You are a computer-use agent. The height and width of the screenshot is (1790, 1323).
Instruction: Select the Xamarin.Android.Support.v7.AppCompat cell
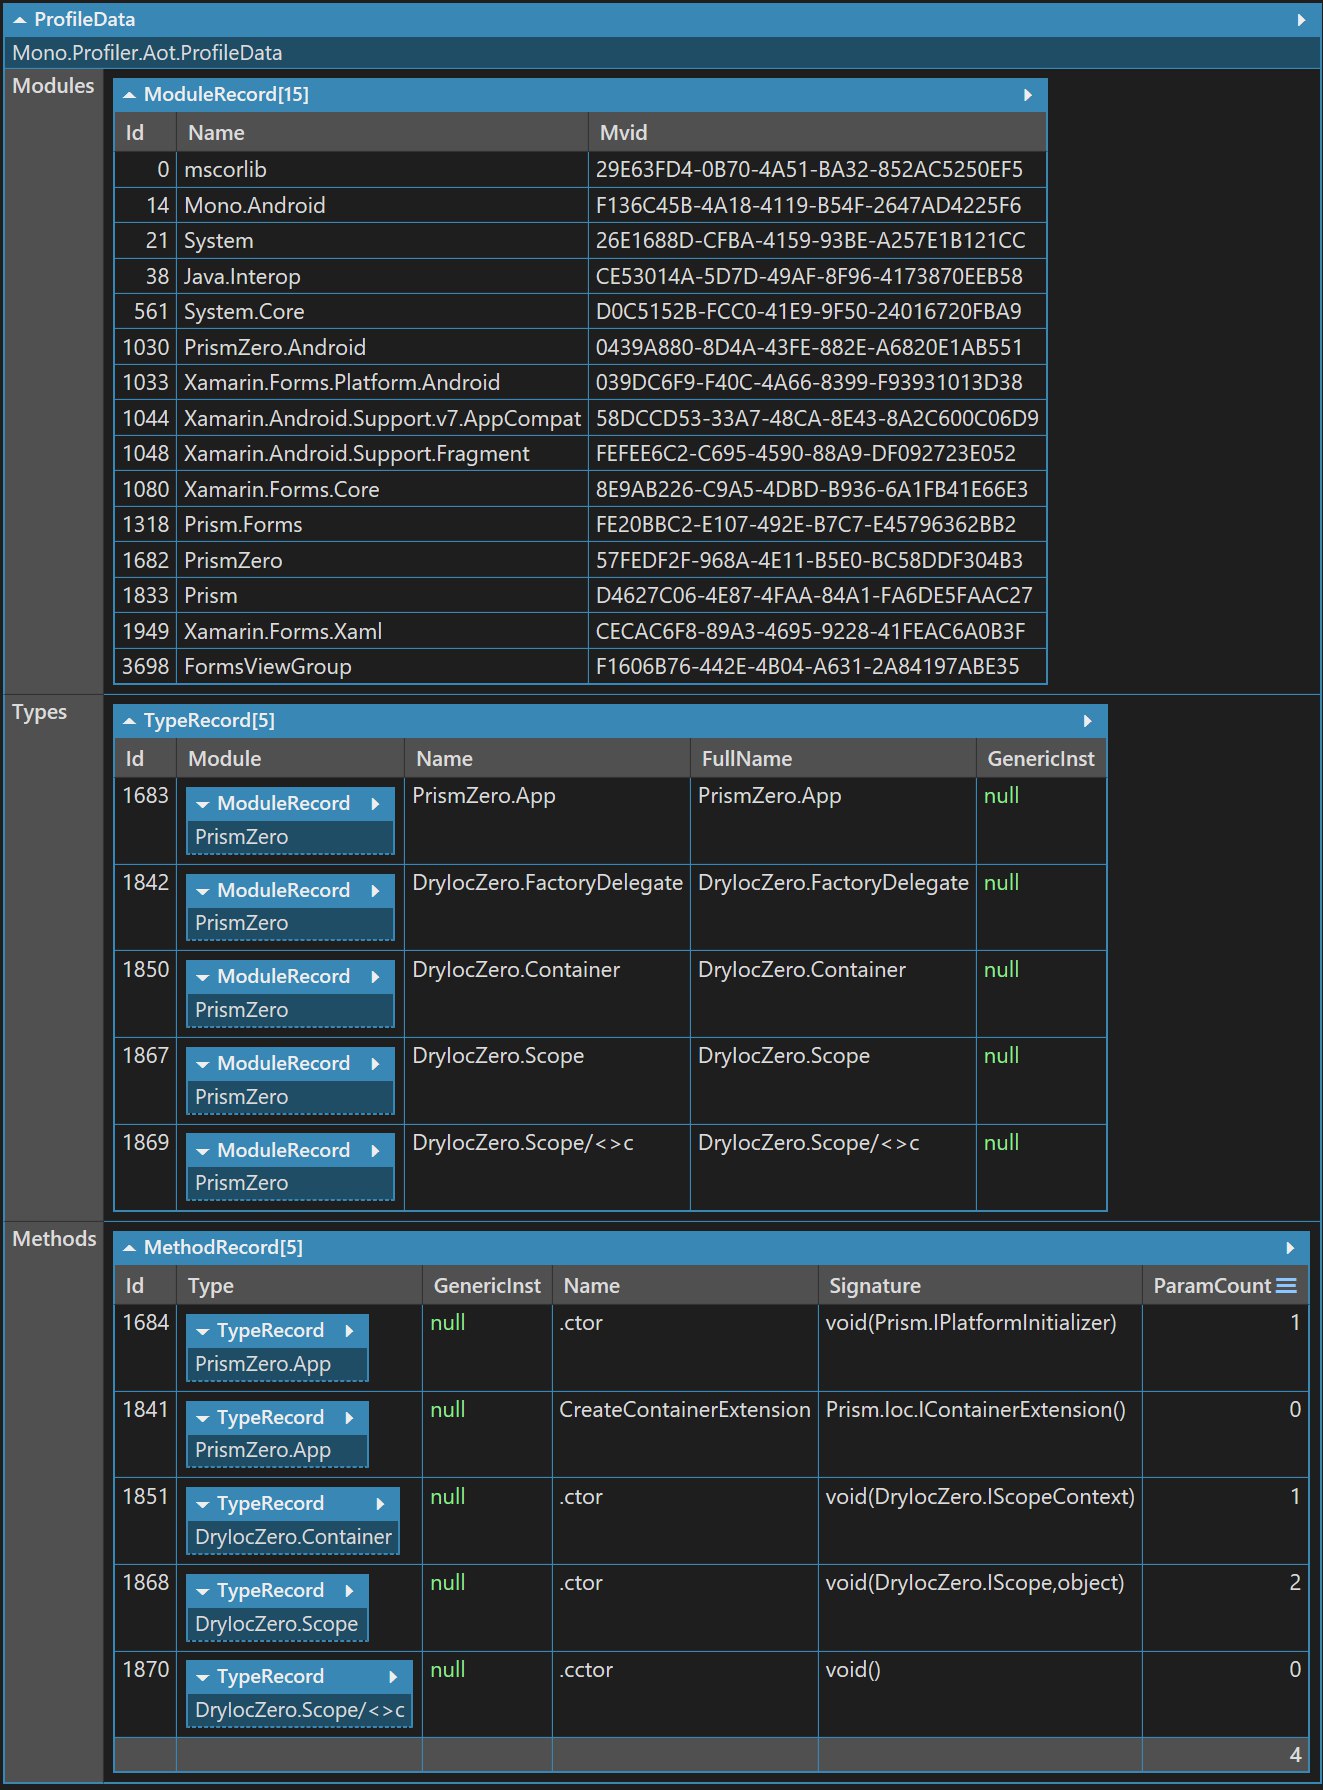(x=382, y=419)
